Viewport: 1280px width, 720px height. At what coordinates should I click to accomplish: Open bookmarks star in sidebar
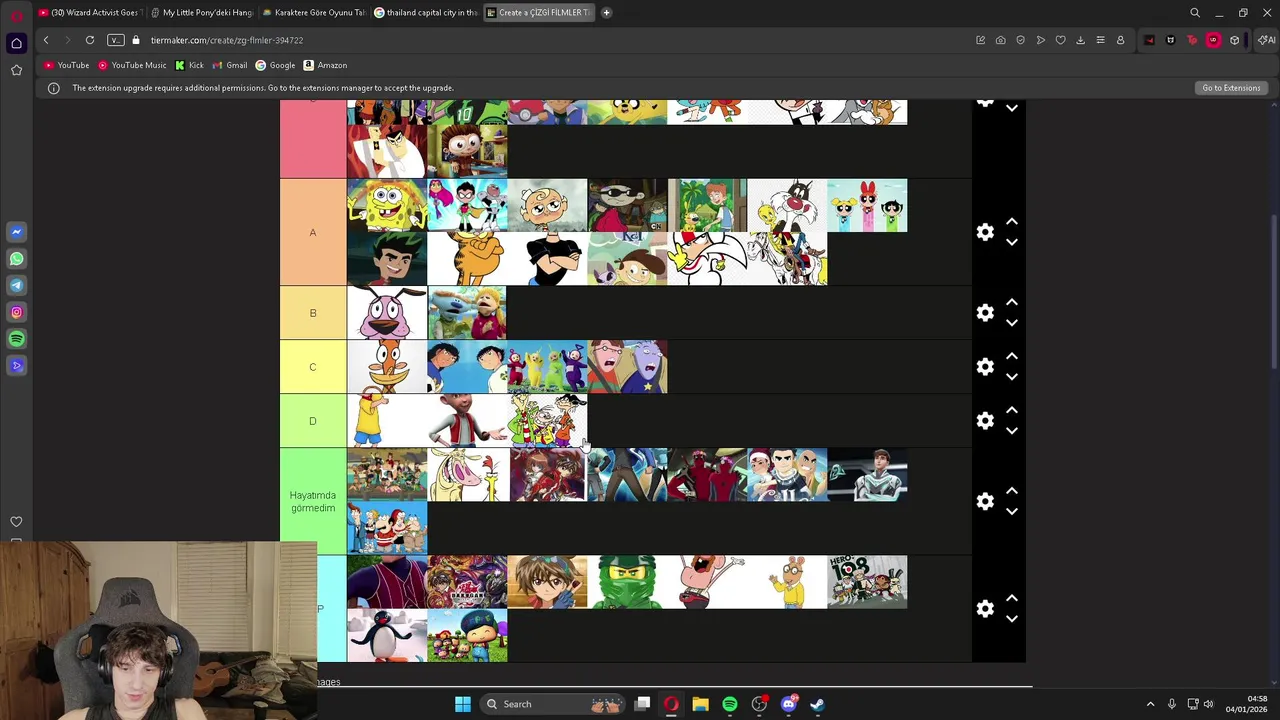click(x=16, y=70)
